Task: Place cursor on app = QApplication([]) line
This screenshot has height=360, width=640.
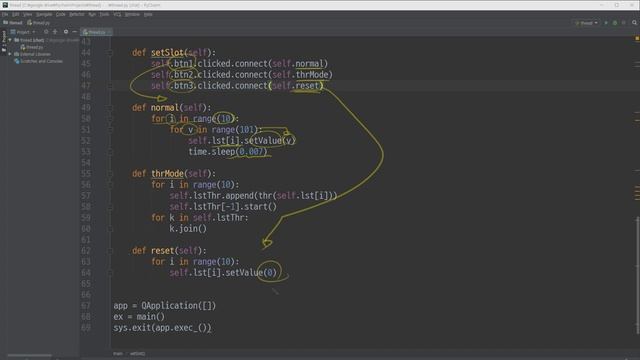Action: click(x=164, y=306)
